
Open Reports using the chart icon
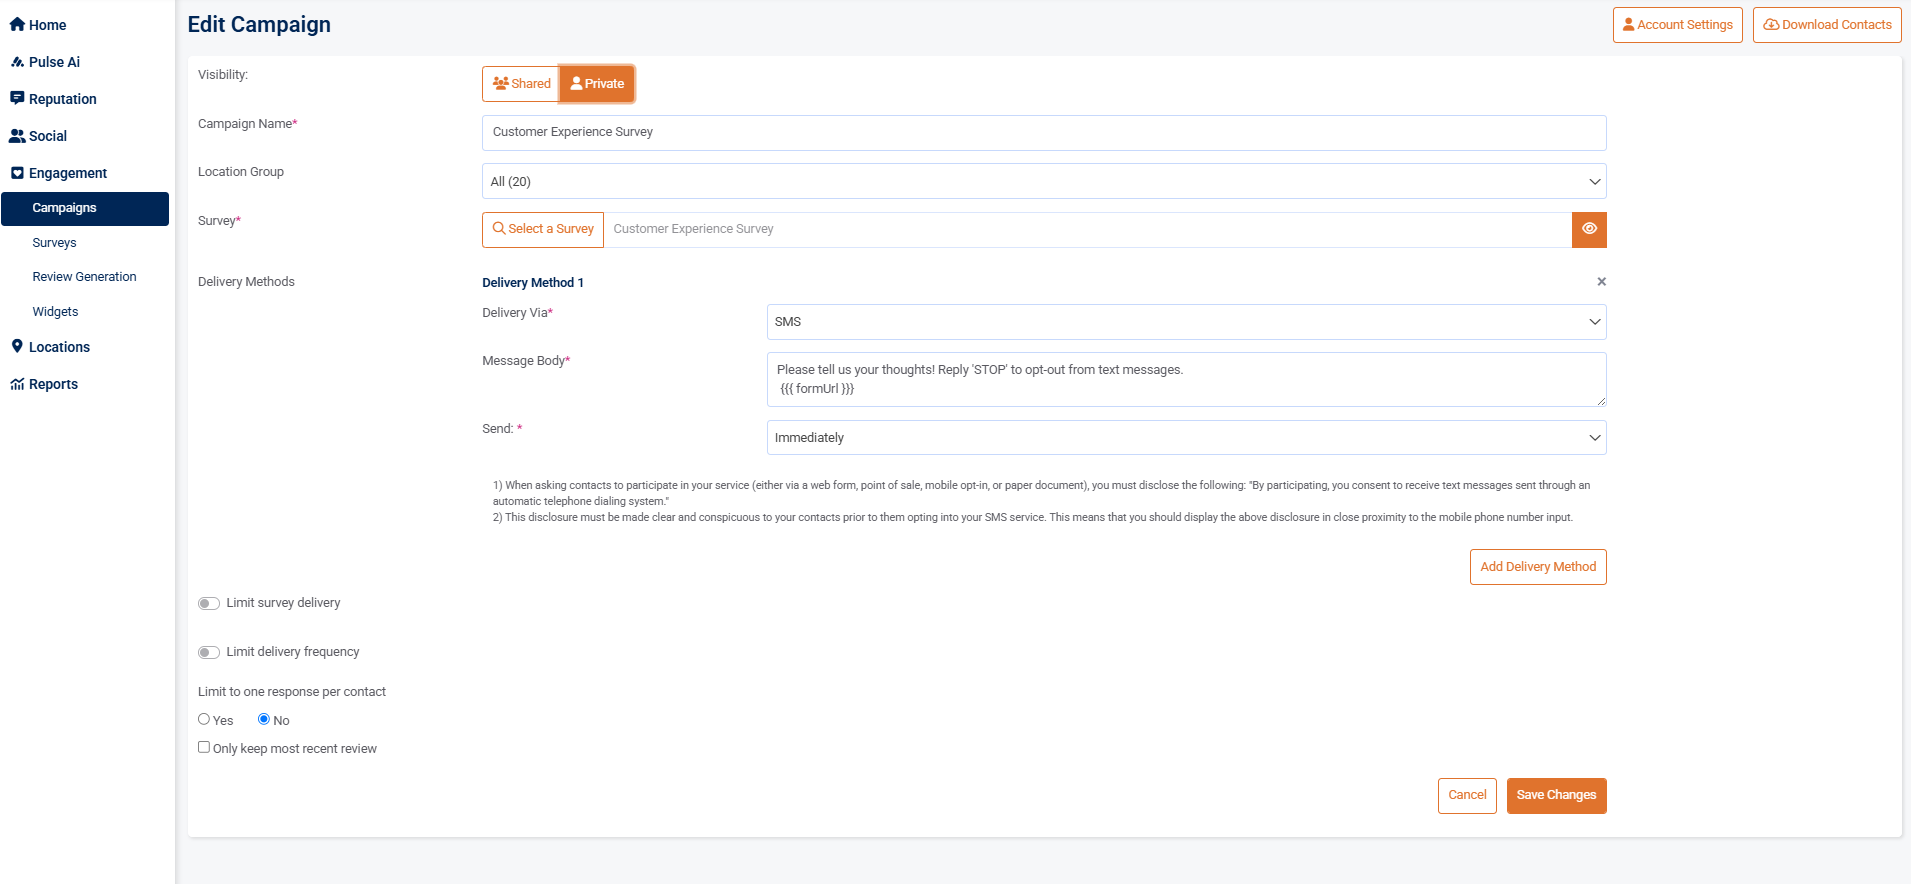[17, 384]
